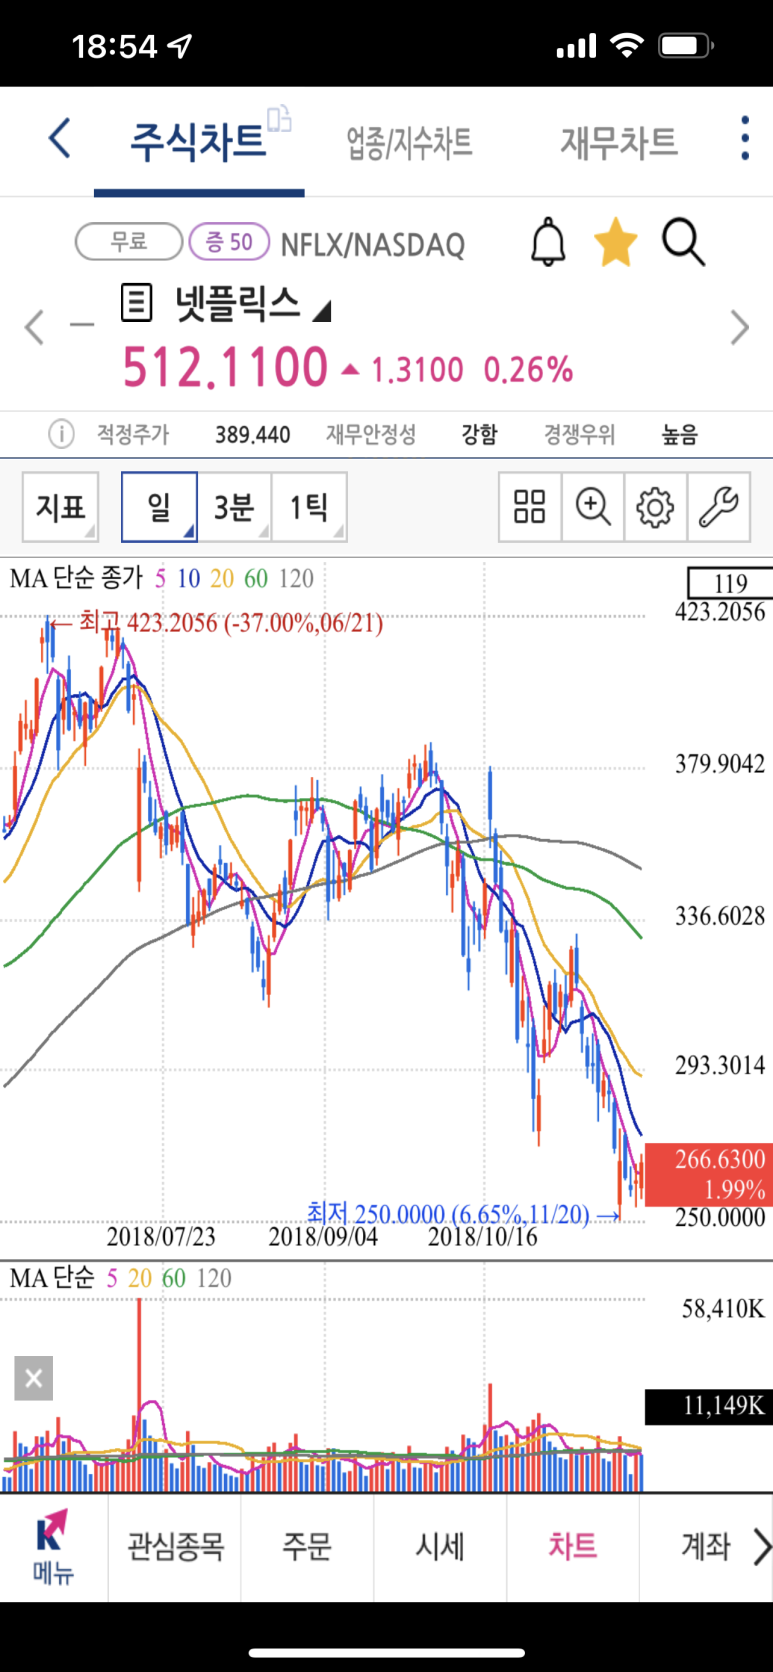Open 관심종목 bottom tab

[175, 1547]
